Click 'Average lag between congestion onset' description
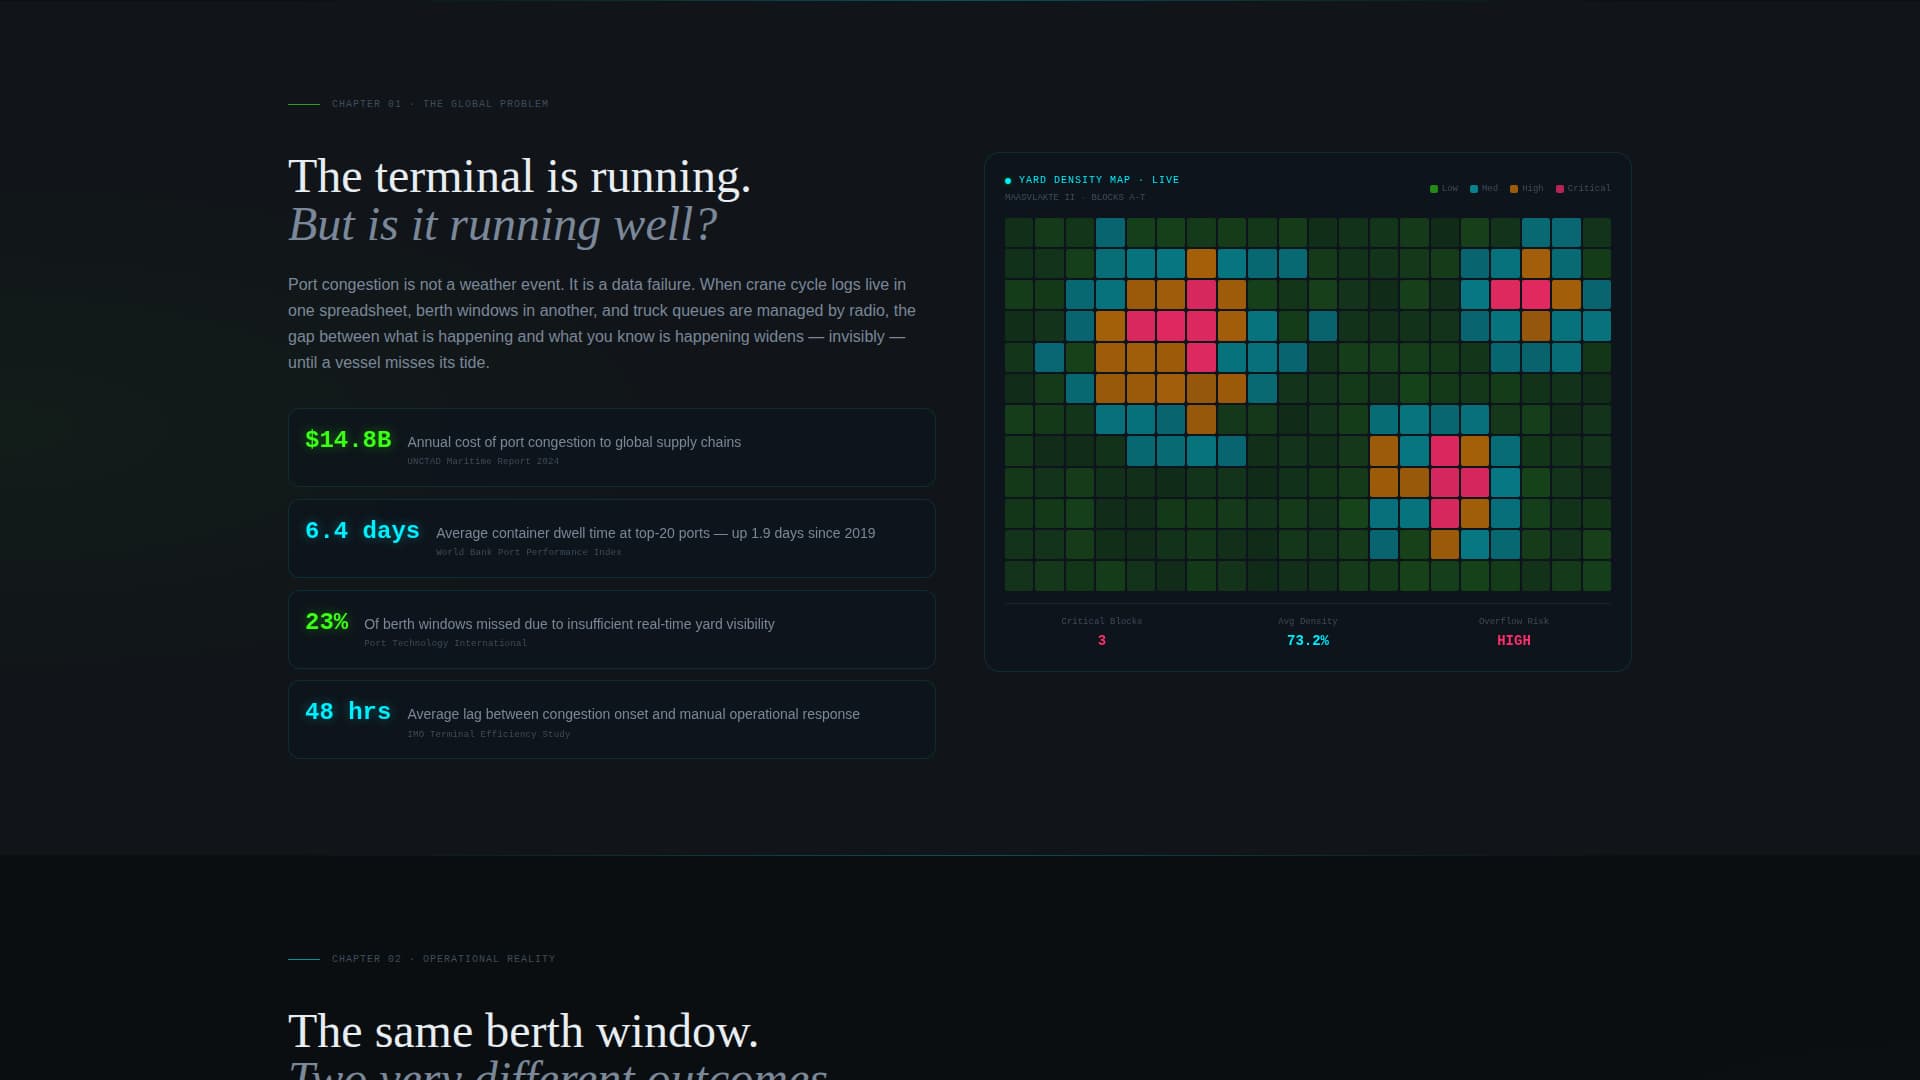 coord(633,714)
